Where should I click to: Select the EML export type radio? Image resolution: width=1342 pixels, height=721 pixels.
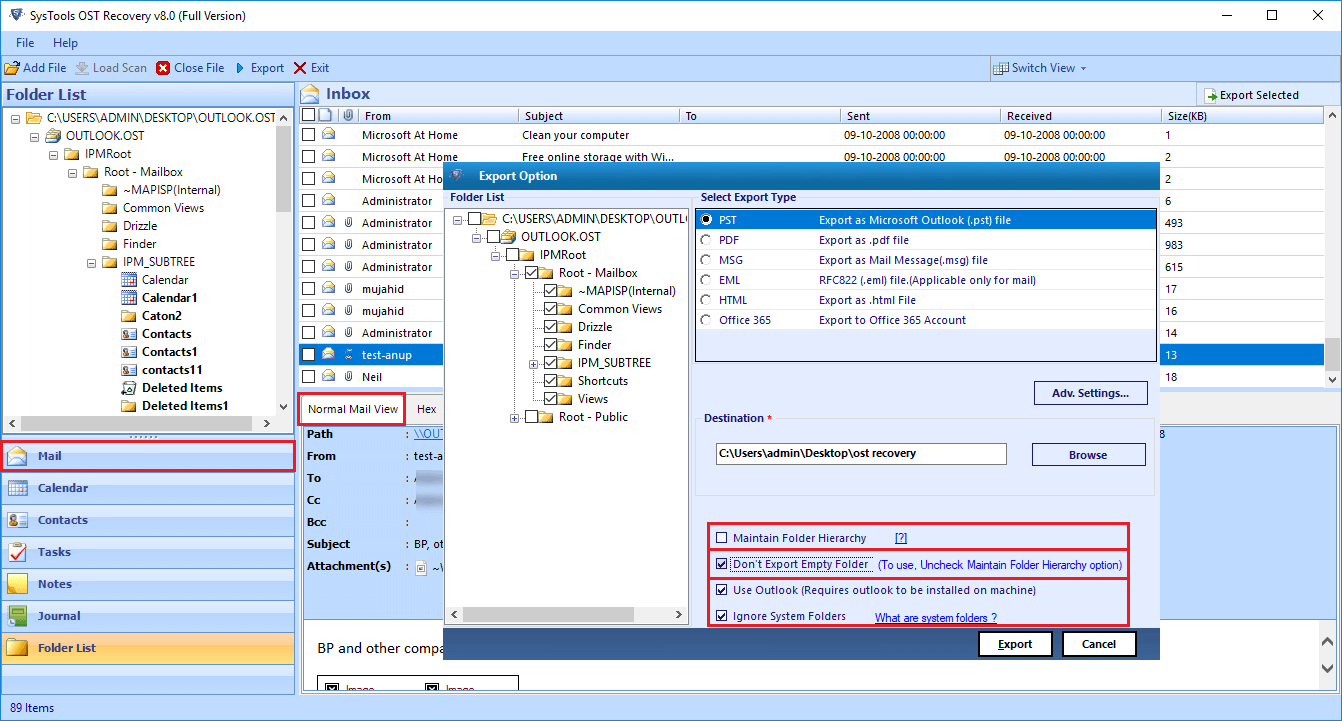(706, 280)
